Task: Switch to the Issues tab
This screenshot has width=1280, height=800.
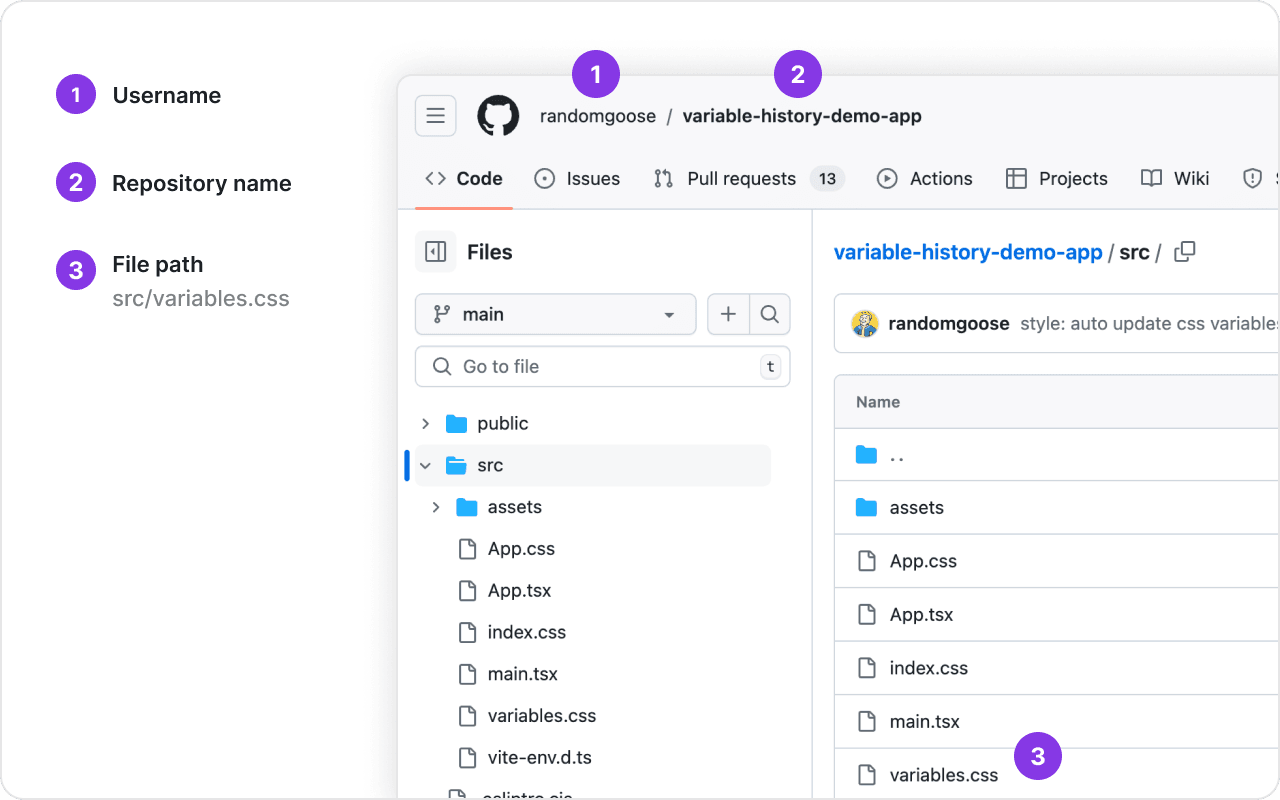Action: click(x=577, y=179)
